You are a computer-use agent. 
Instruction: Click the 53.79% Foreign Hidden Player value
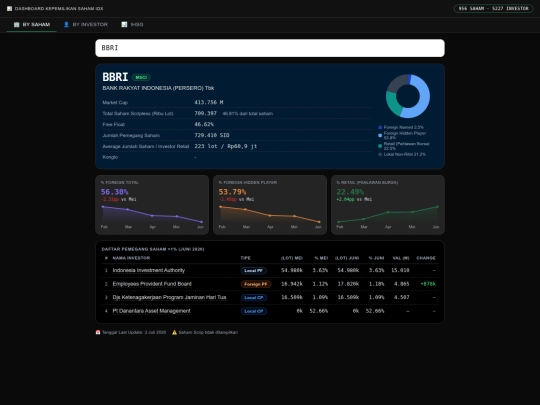coord(232,192)
